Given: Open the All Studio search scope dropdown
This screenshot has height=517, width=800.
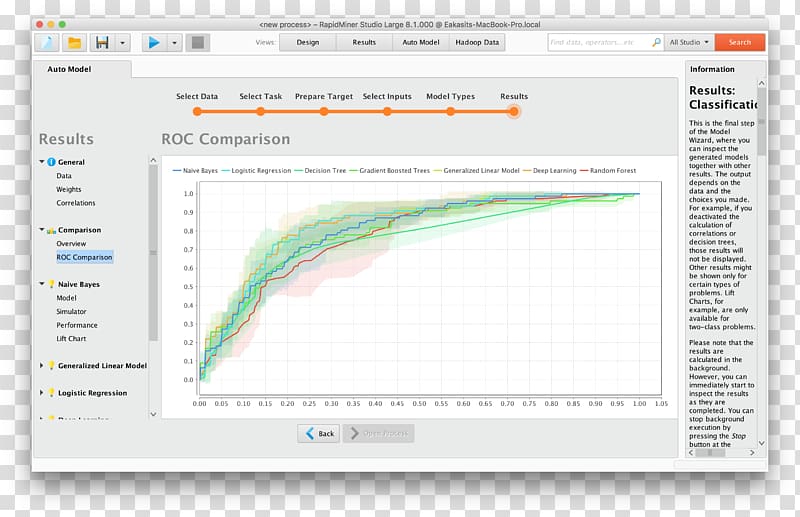Looking at the screenshot, I should (689, 42).
